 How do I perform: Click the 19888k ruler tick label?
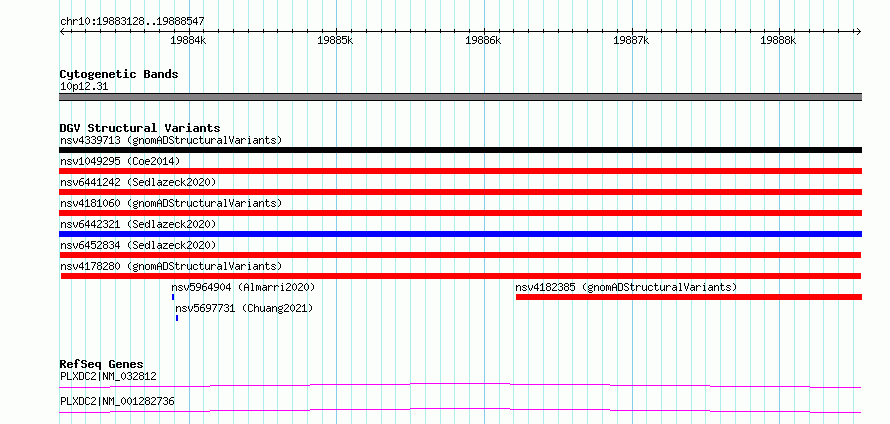click(779, 40)
